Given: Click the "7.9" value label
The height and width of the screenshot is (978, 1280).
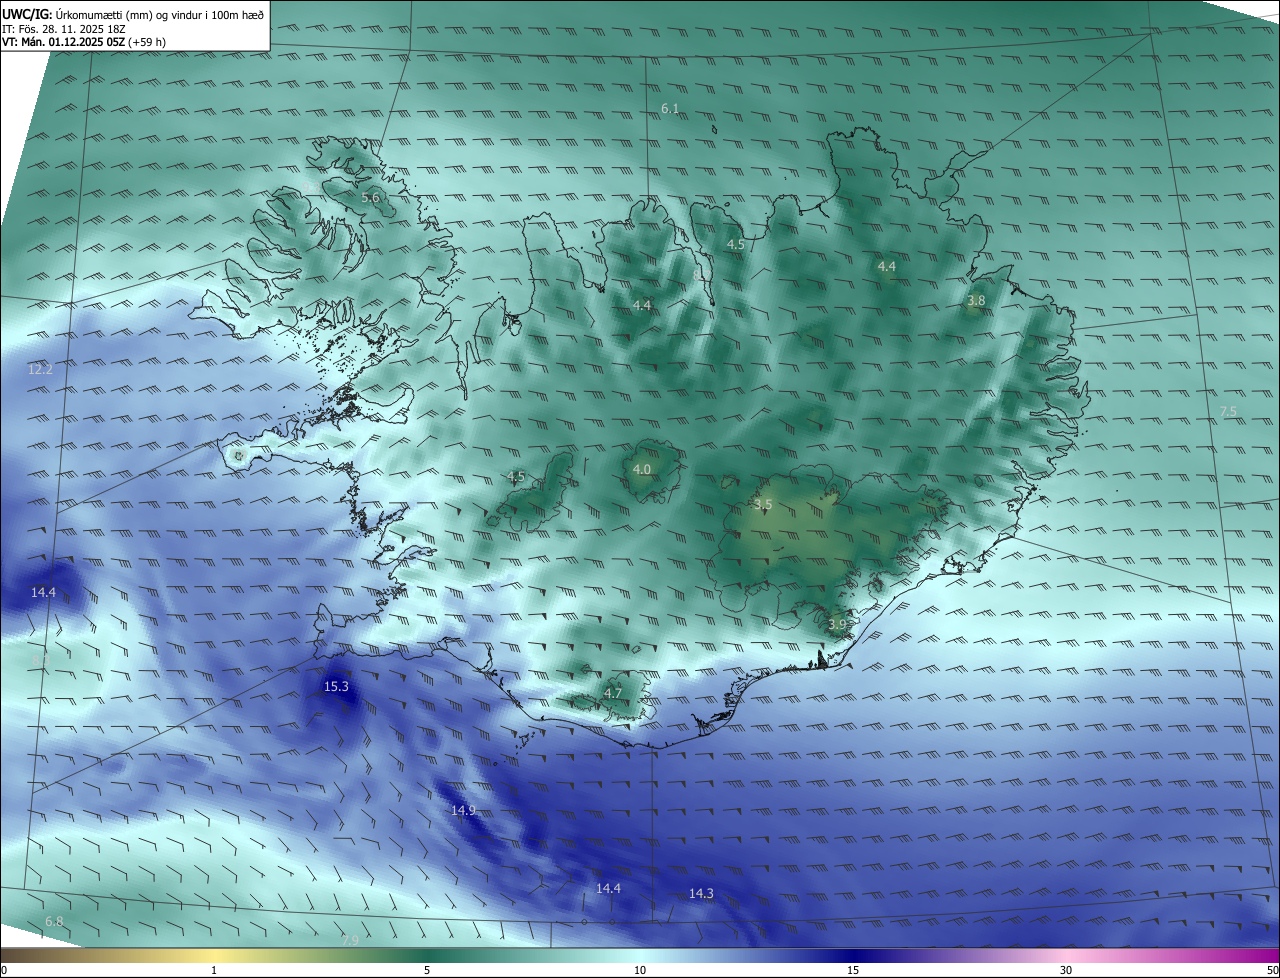Looking at the screenshot, I should 350,940.
